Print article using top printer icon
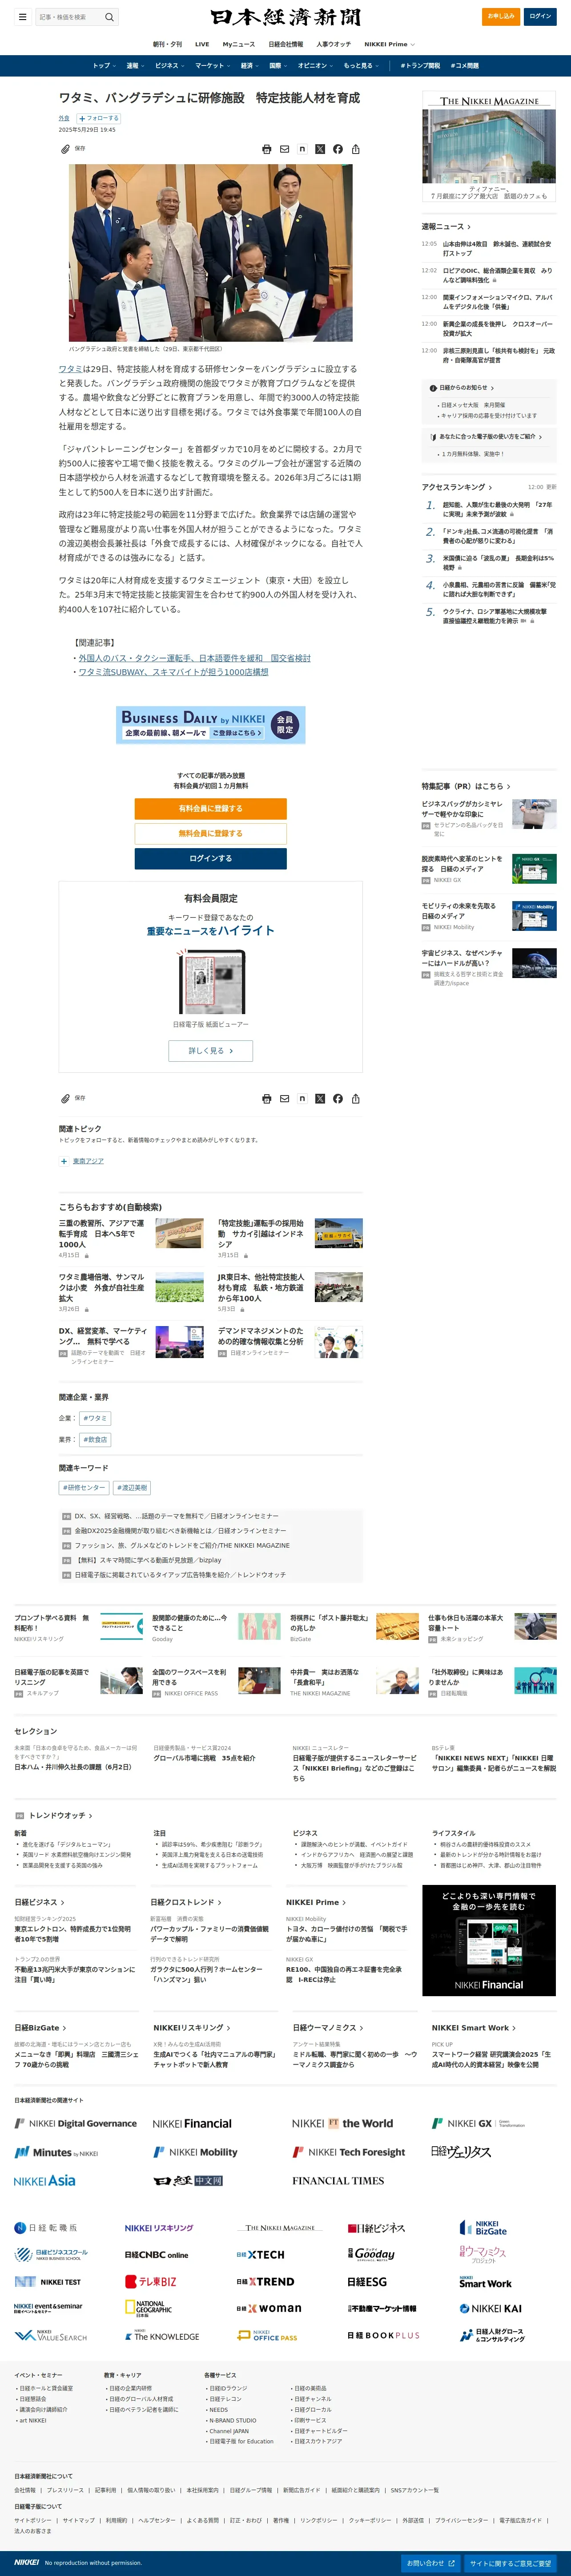The width and height of the screenshot is (571, 2576). [266, 149]
